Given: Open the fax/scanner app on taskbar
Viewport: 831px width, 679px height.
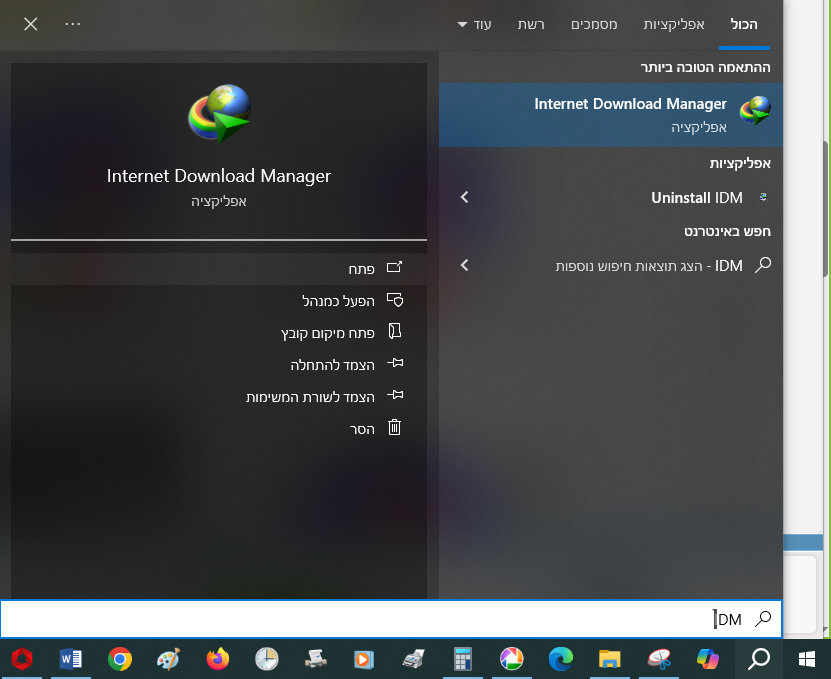Looking at the screenshot, I should tap(413, 659).
